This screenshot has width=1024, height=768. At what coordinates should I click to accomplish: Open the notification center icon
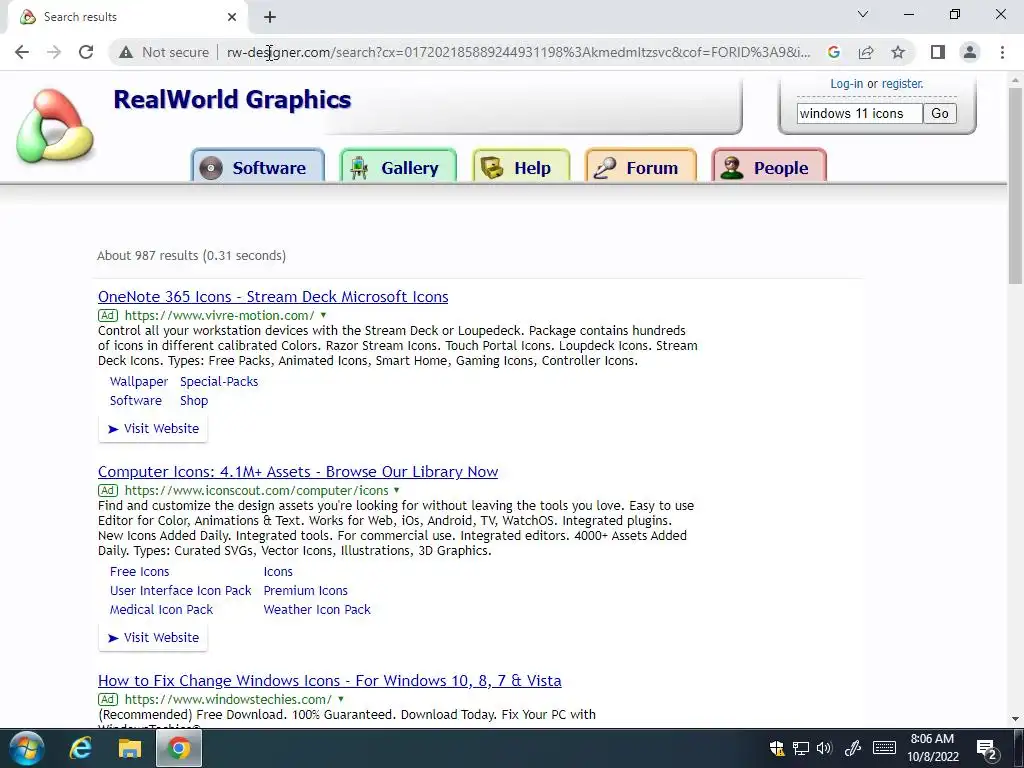coord(987,749)
